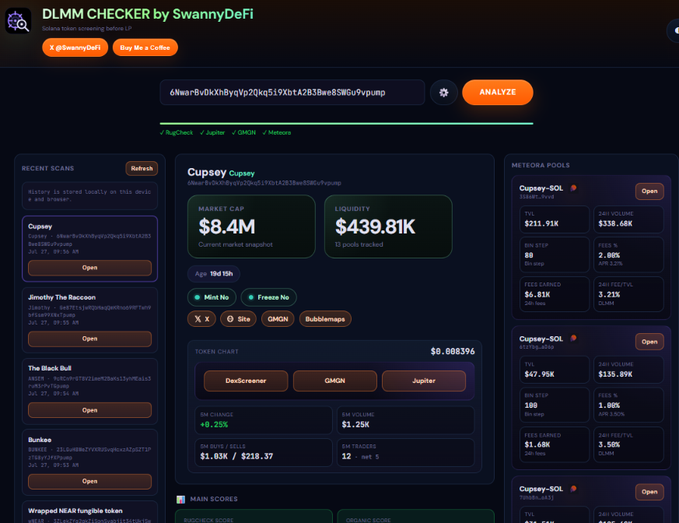Click the token address input field
The image size is (679, 523).
292,92
